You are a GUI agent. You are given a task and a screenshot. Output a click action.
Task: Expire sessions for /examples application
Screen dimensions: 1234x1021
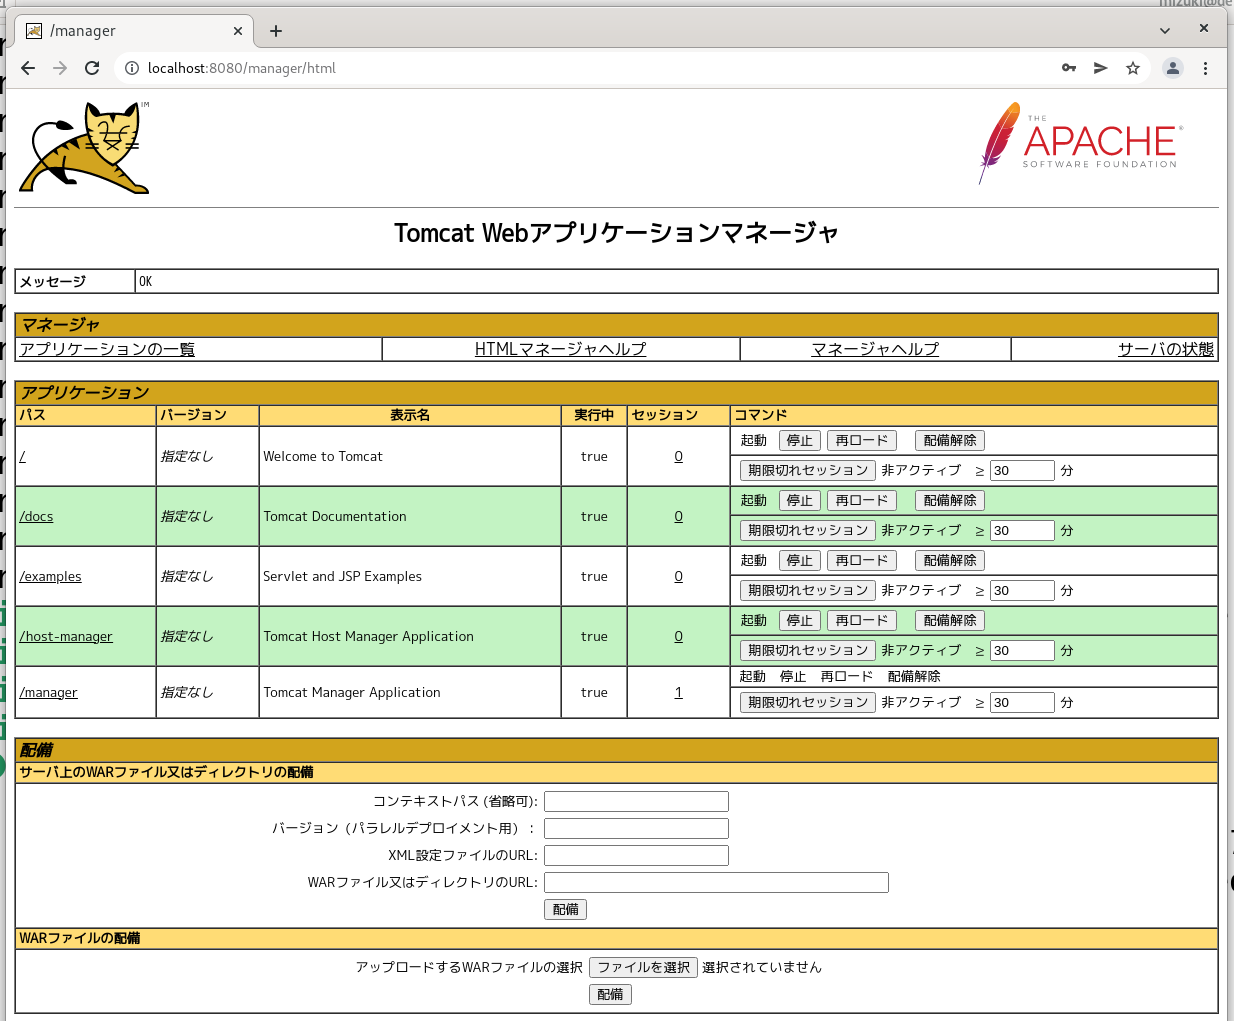click(808, 590)
